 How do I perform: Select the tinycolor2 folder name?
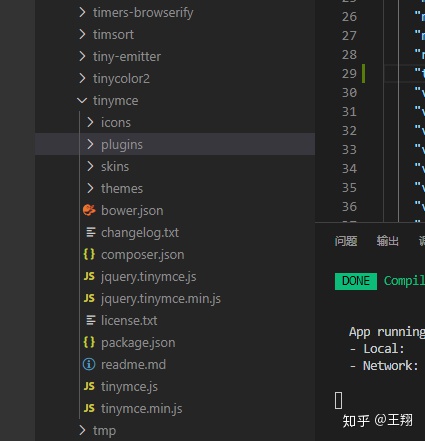click(x=121, y=78)
